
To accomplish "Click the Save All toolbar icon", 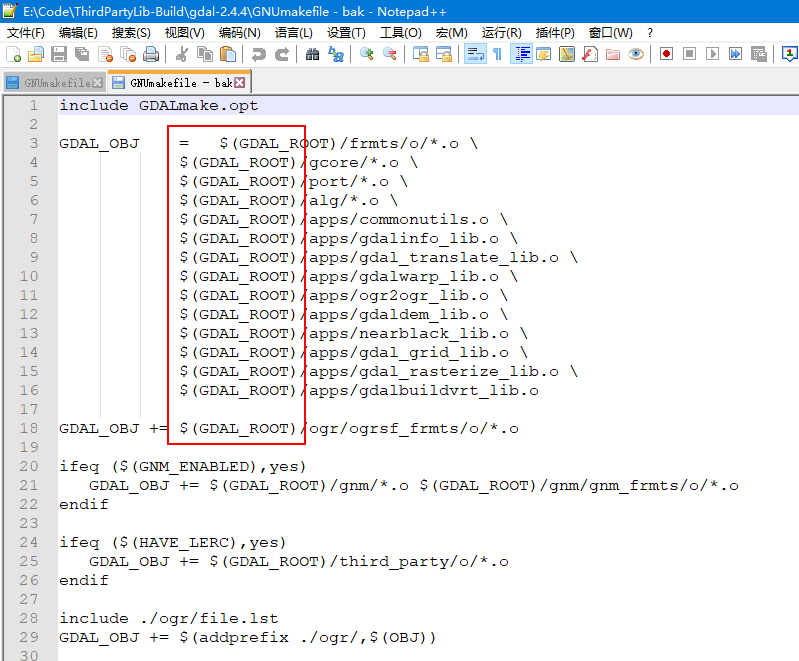I will [x=82, y=54].
